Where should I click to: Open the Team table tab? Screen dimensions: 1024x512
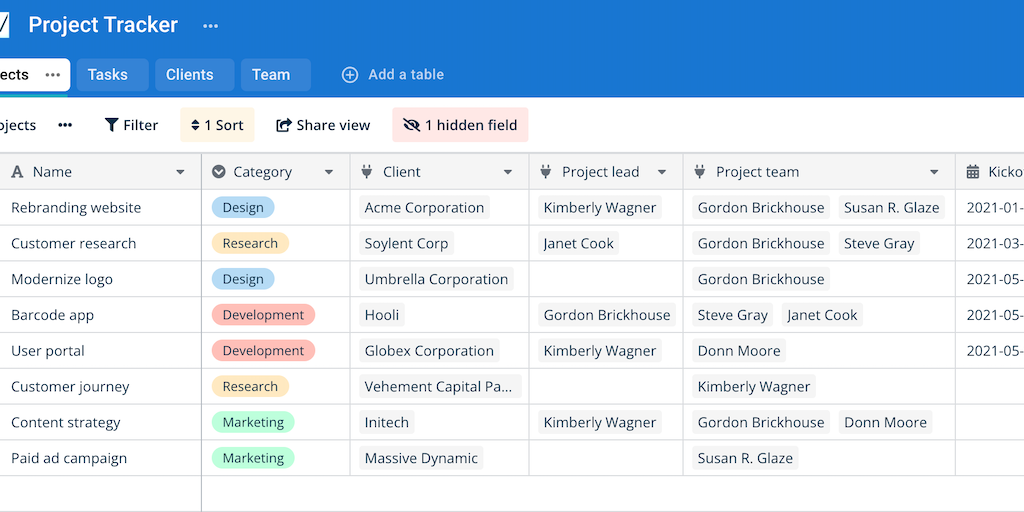[271, 75]
